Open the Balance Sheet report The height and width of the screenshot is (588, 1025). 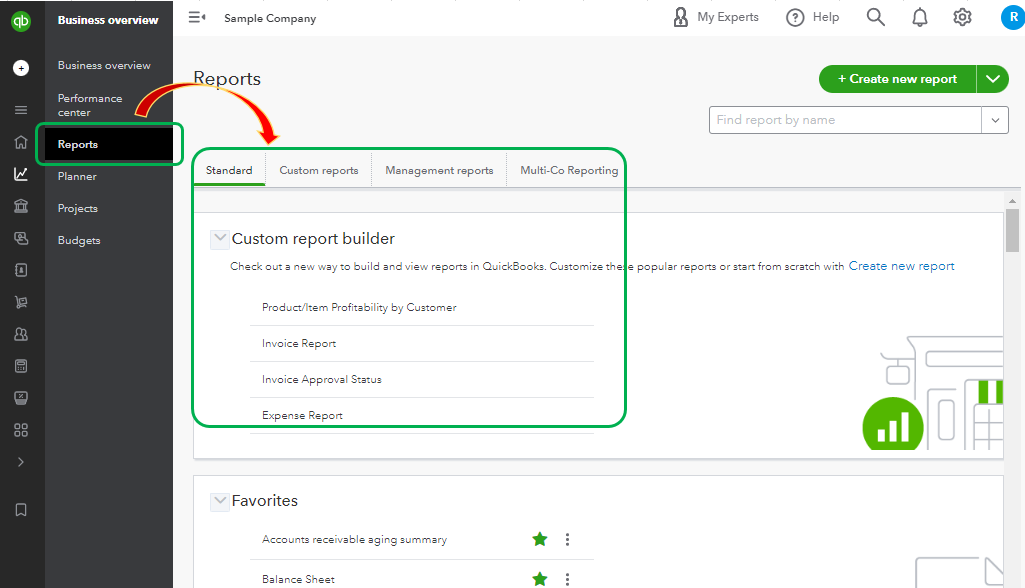298,579
